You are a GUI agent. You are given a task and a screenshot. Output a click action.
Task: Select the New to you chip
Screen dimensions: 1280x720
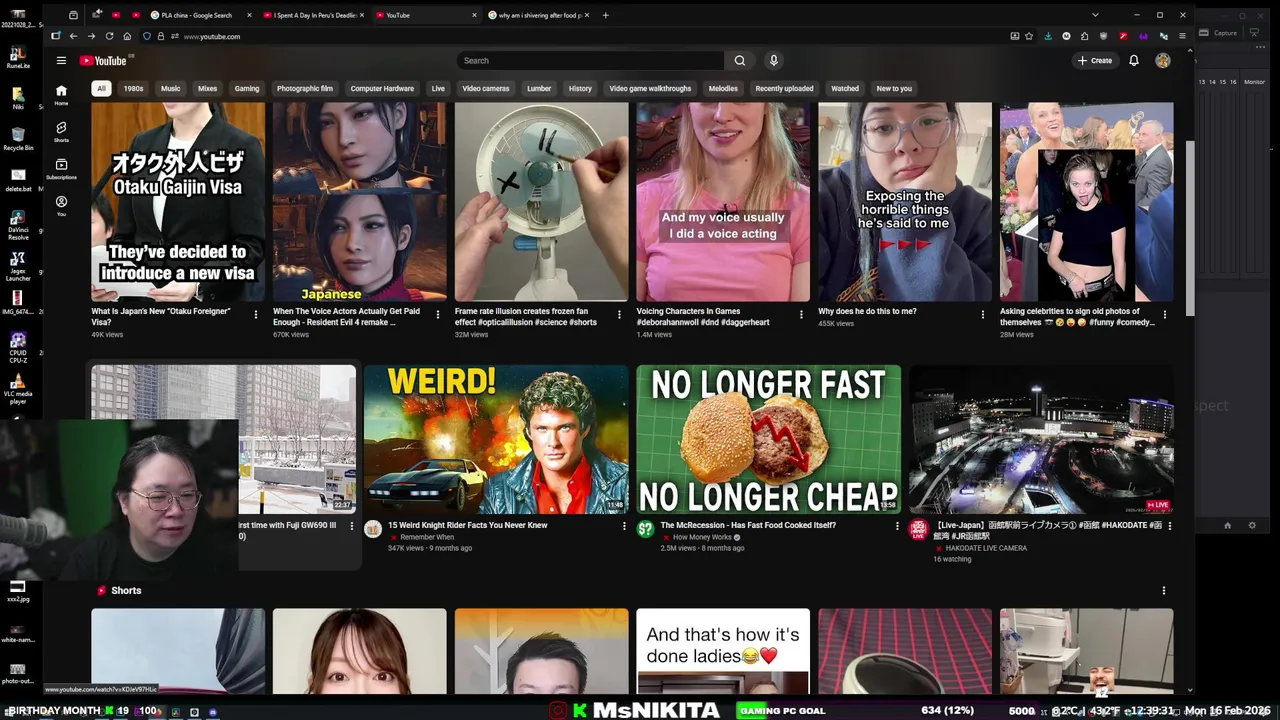tap(894, 88)
